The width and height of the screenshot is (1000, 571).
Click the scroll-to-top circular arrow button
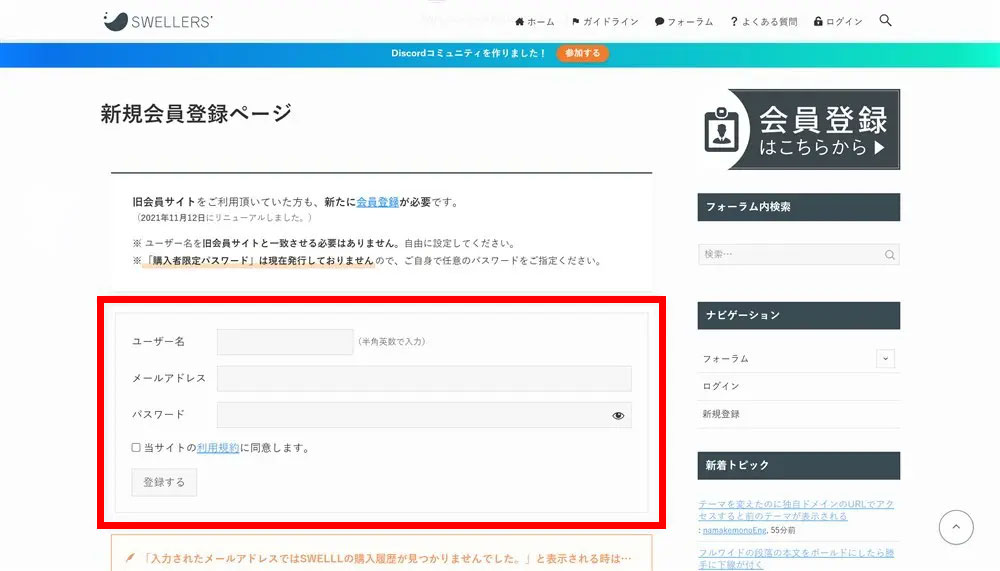tap(955, 527)
